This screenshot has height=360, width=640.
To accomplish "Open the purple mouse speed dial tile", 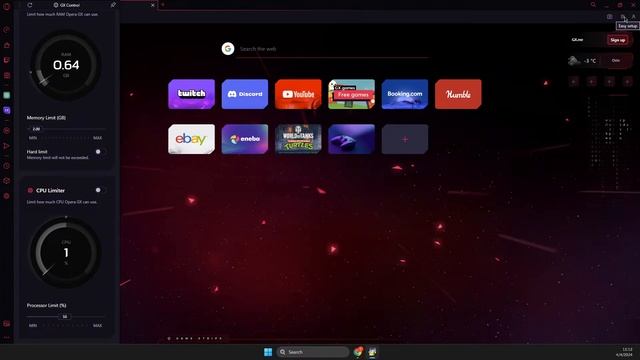I will click(x=351, y=139).
